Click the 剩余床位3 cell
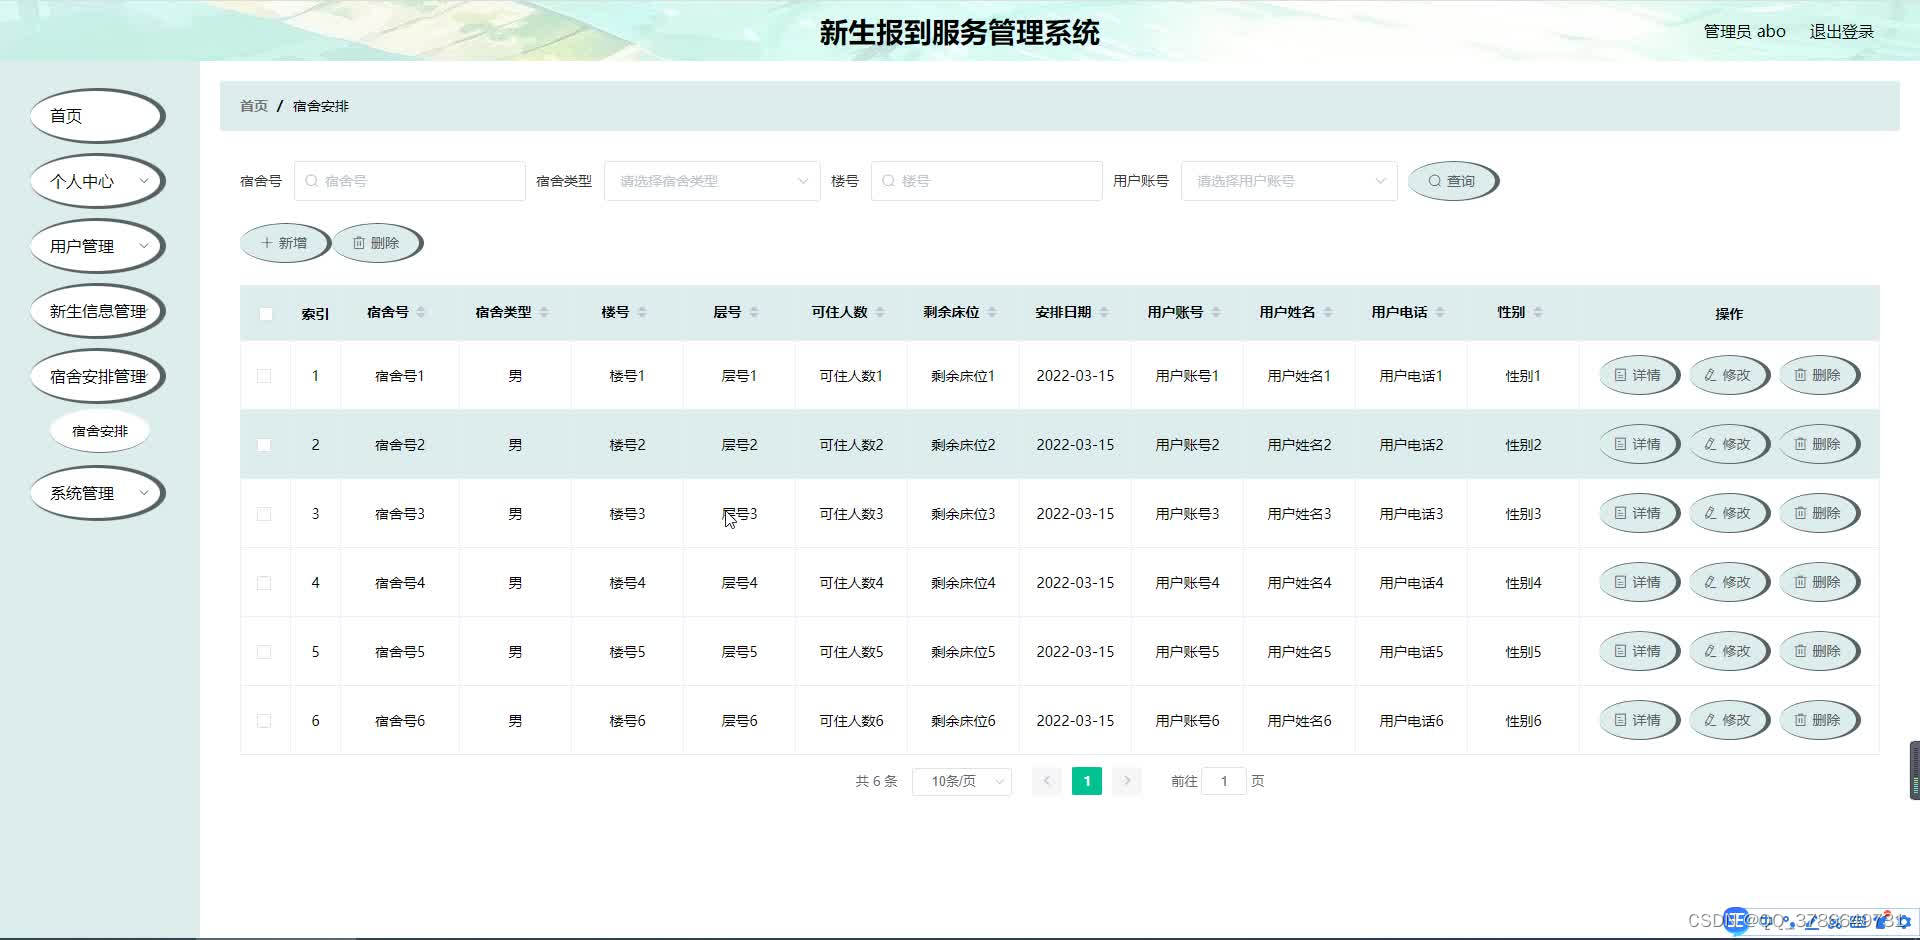 point(963,514)
